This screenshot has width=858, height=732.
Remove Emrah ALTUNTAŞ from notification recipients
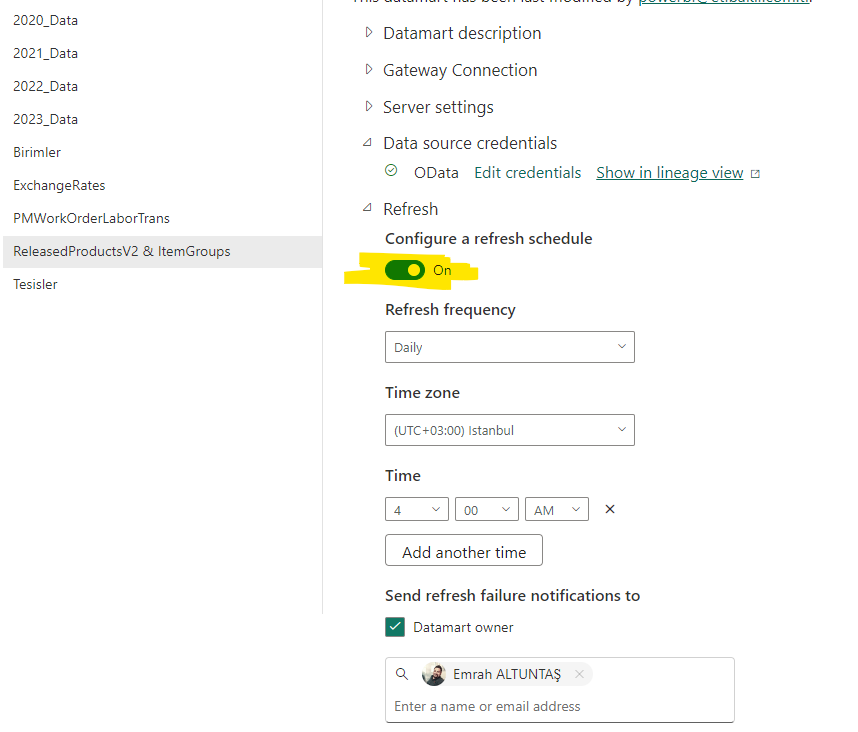[579, 674]
